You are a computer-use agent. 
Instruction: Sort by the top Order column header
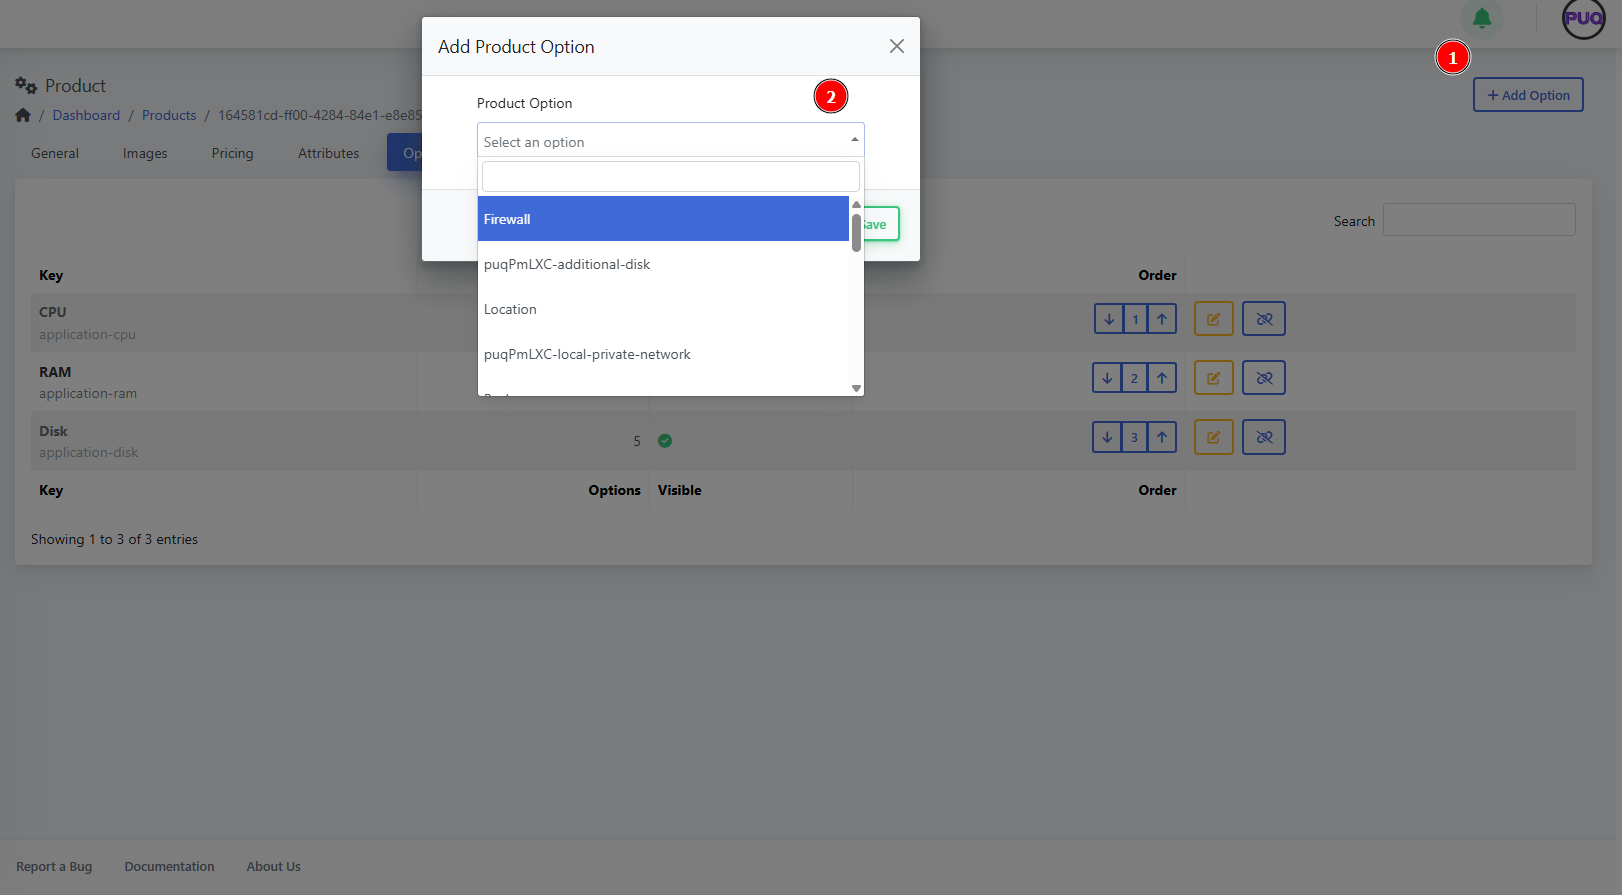pos(1157,275)
